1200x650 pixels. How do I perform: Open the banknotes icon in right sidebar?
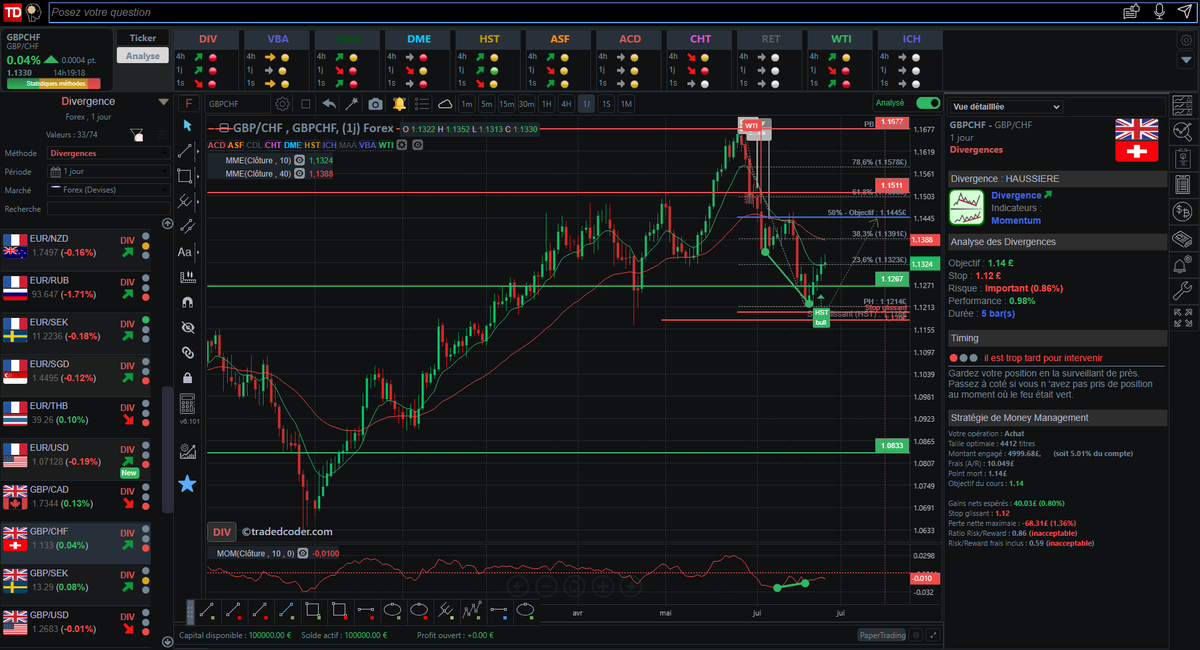coord(1183,238)
